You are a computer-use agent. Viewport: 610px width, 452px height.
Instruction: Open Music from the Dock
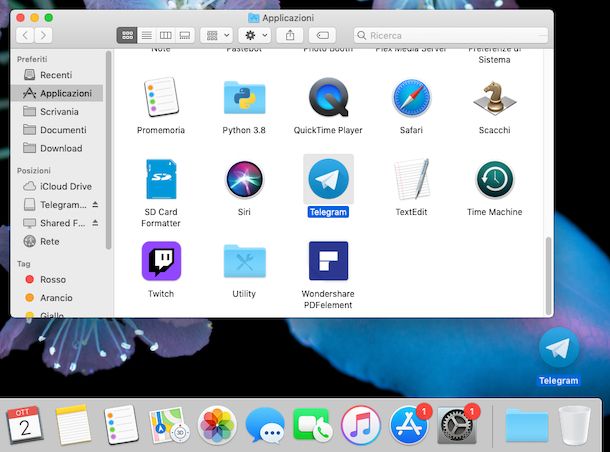pos(361,425)
